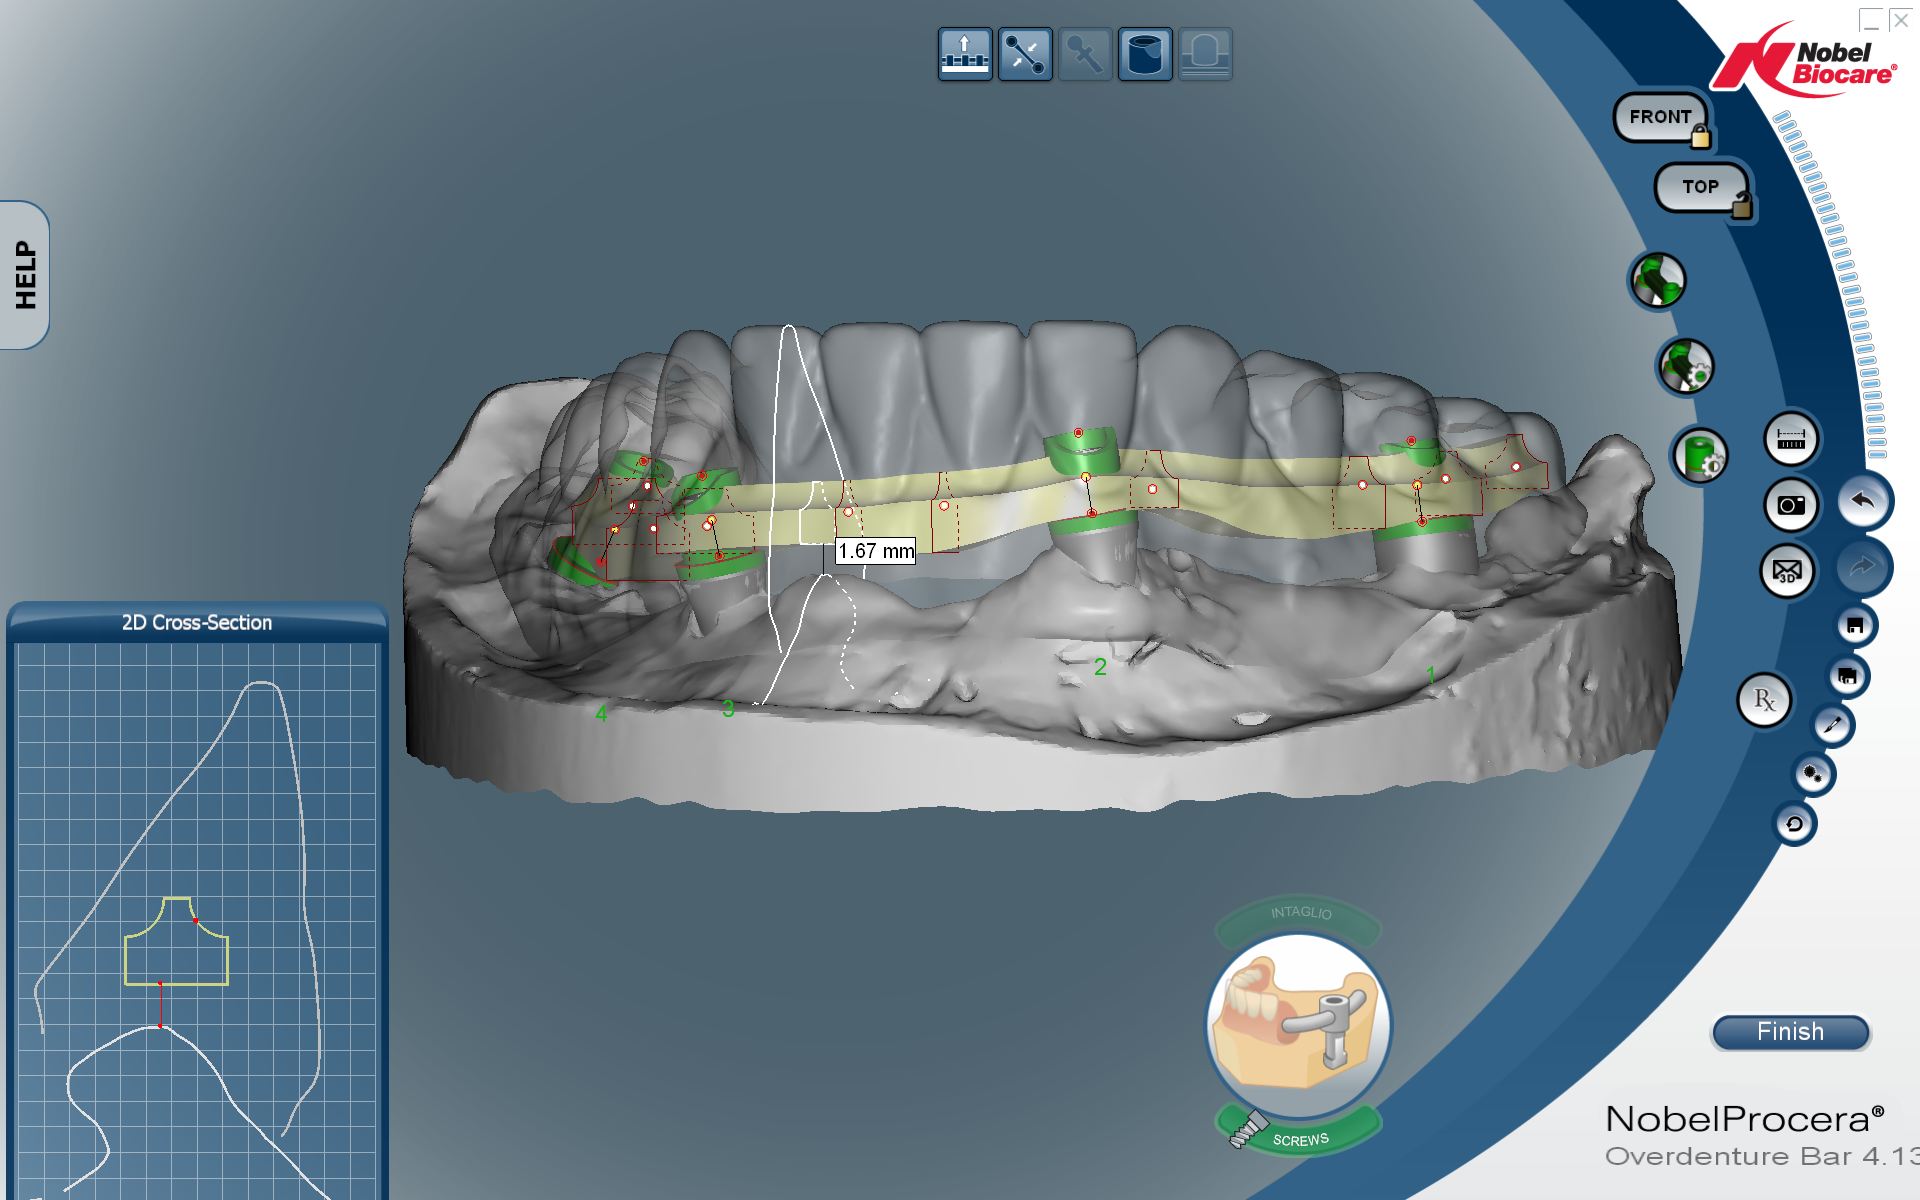1920x1200 pixels.
Task: Click the dark blue cylinder toolbar icon
Action: click(x=1145, y=54)
